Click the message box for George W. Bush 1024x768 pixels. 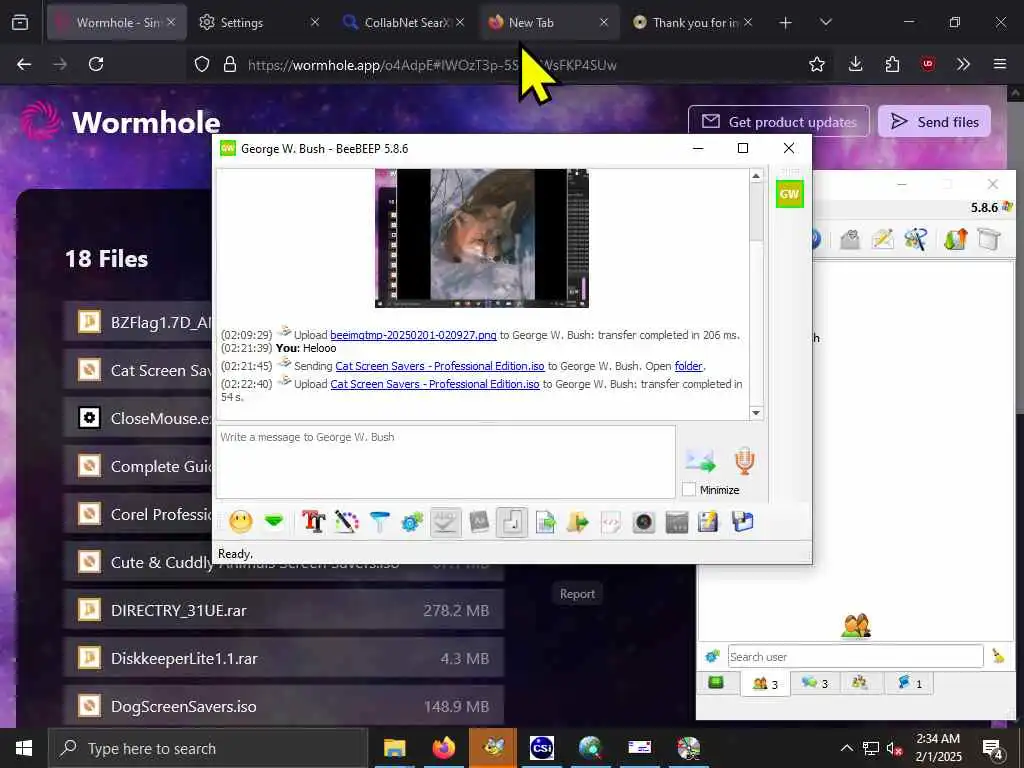(x=445, y=462)
